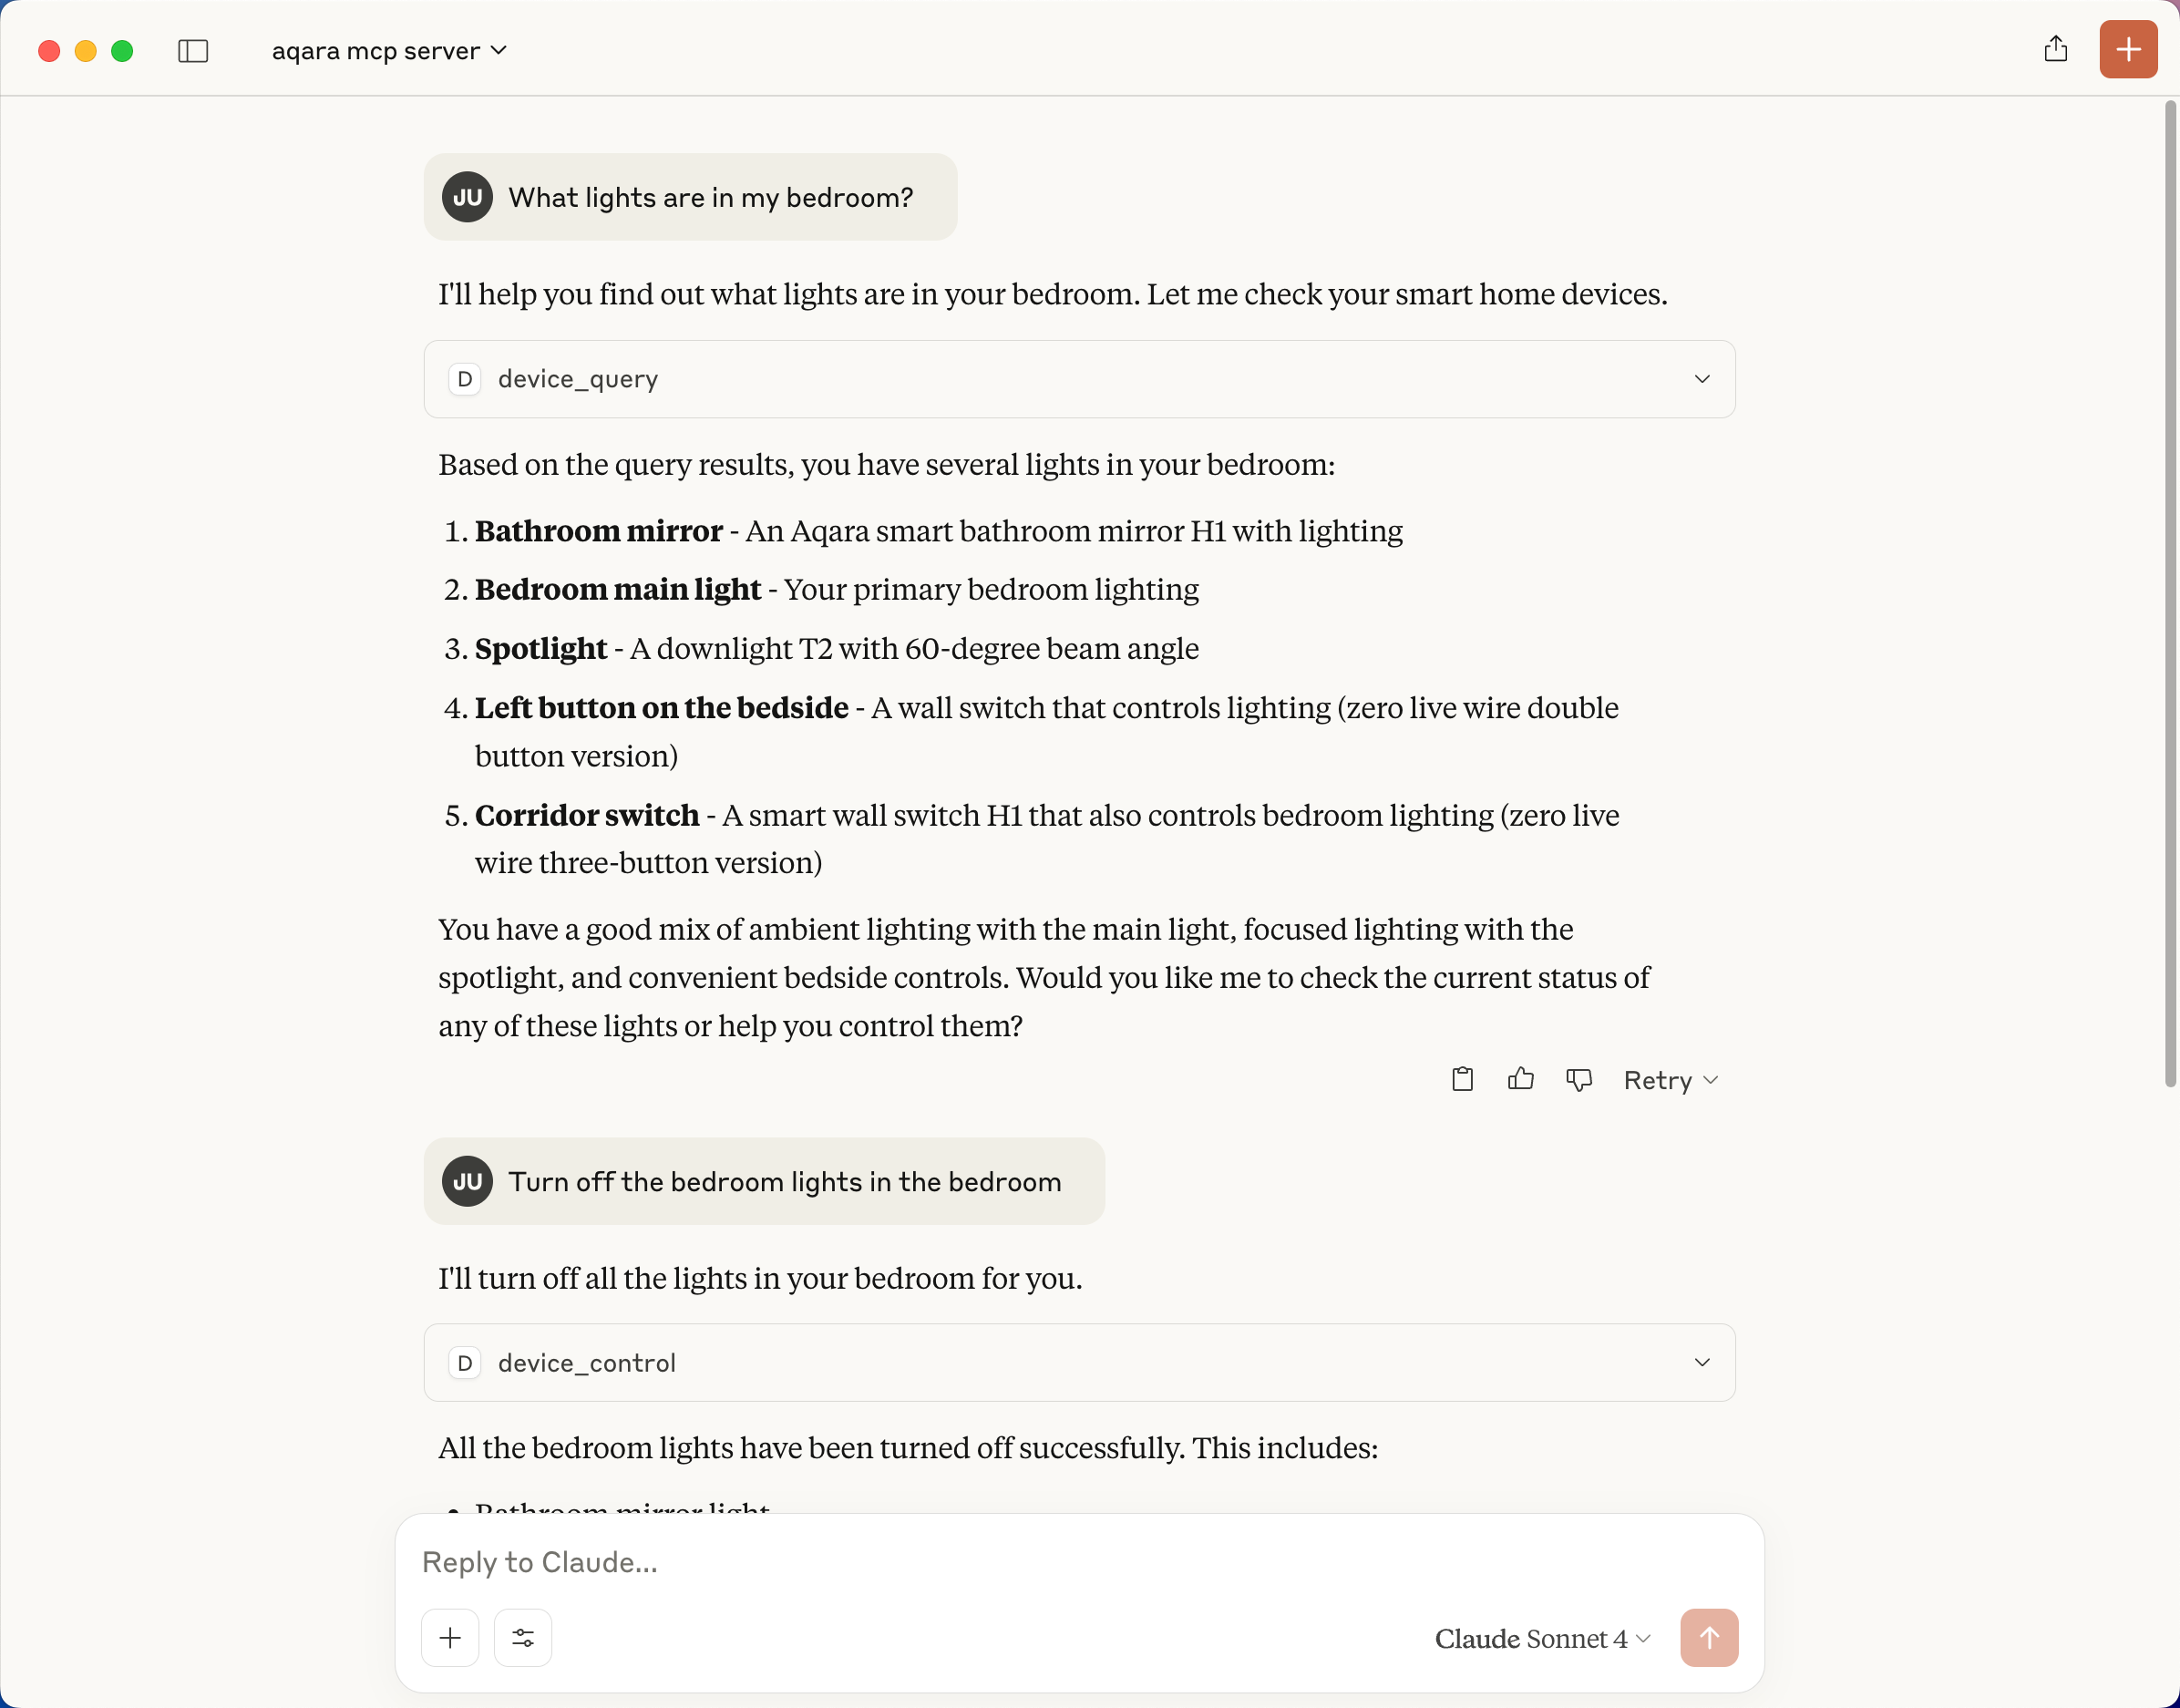Click the scrollbar on the right edge

[2170, 600]
